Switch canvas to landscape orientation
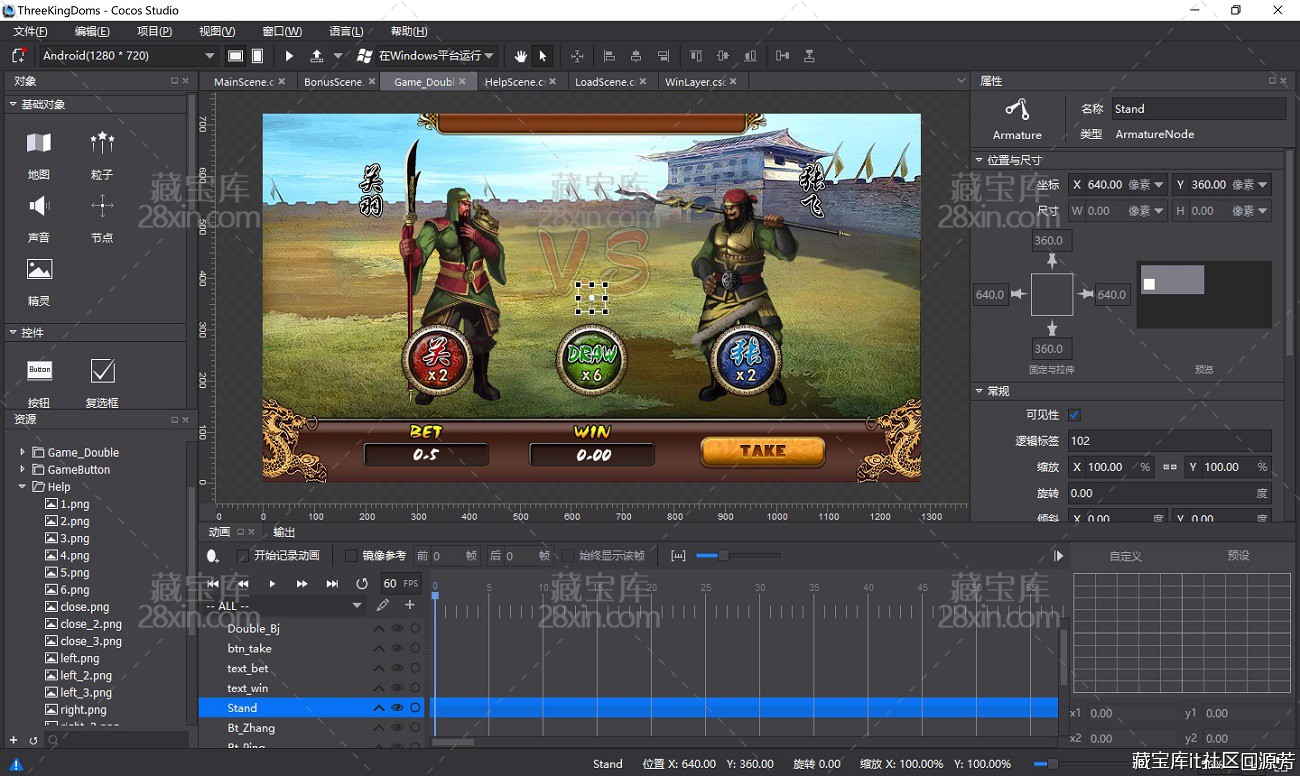 (235, 56)
